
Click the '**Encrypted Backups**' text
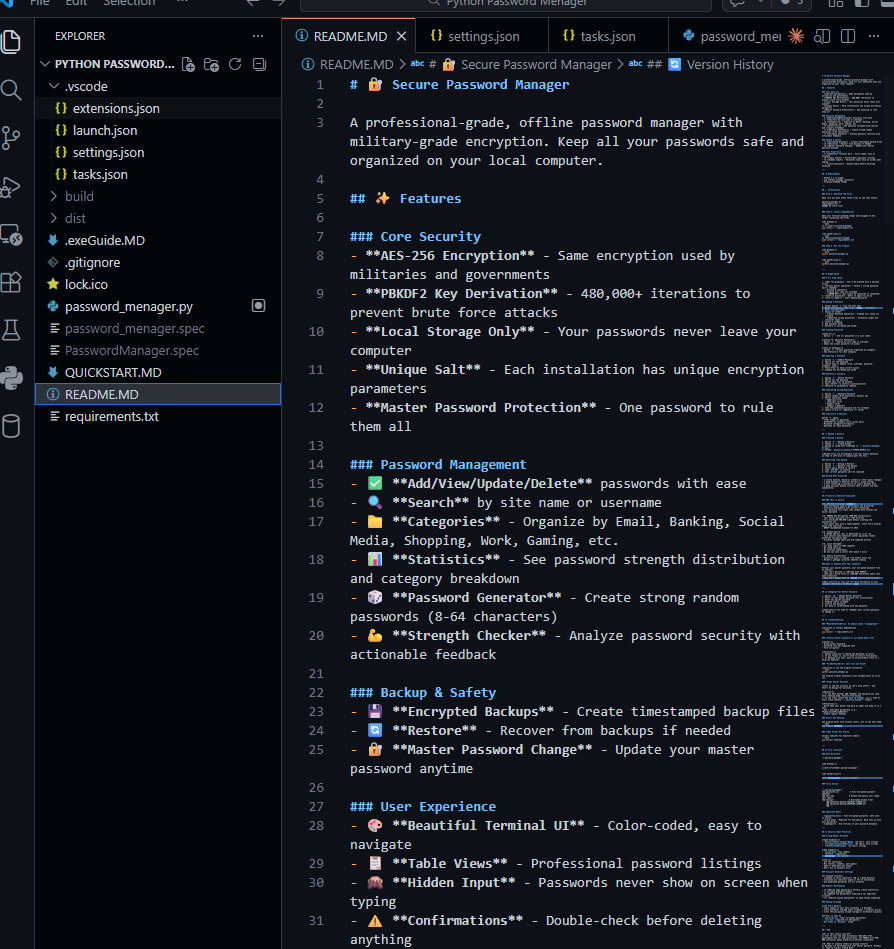pos(473,711)
